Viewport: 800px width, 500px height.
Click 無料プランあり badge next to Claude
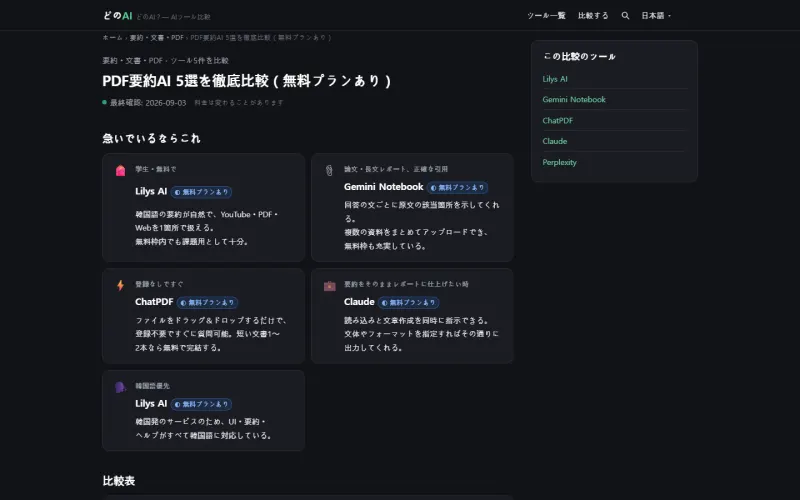[409, 303]
